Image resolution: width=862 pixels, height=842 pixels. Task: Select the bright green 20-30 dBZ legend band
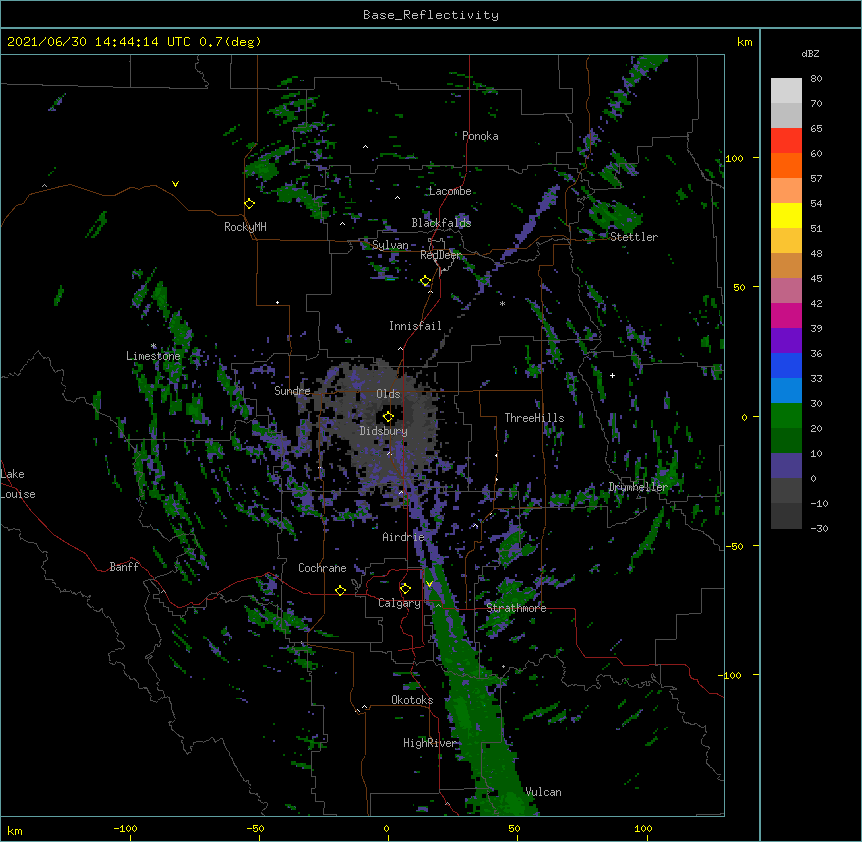pyautogui.click(x=786, y=416)
